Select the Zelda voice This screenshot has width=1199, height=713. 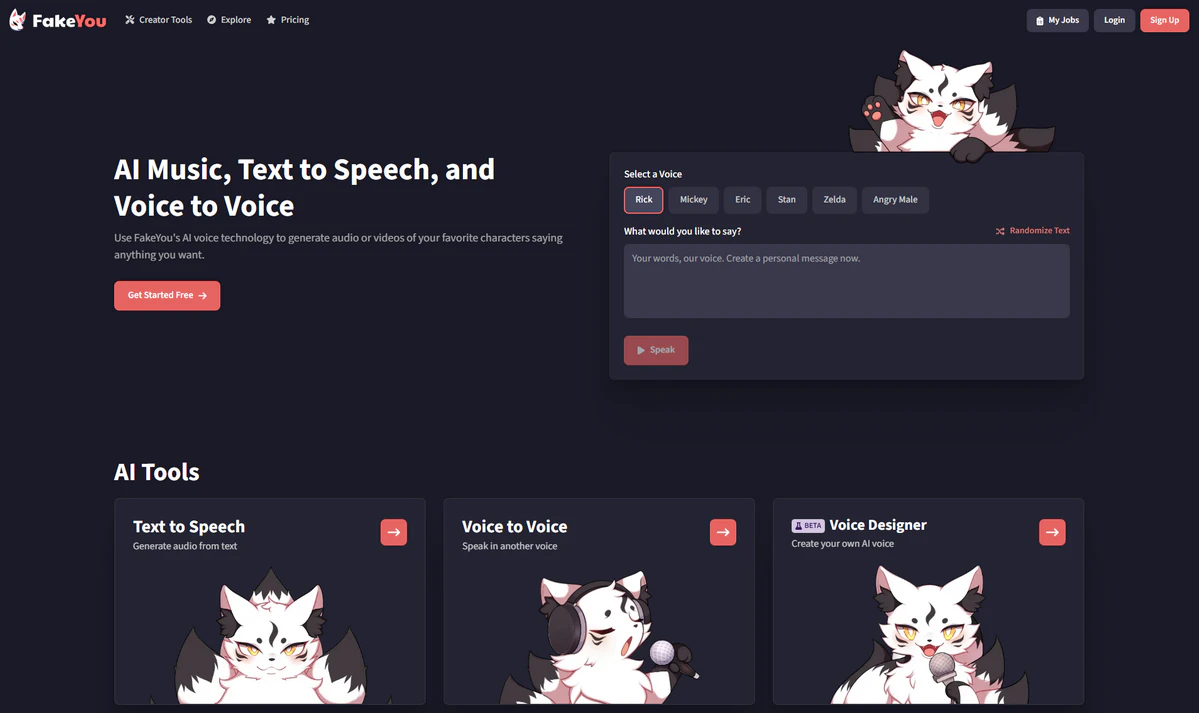tap(834, 200)
